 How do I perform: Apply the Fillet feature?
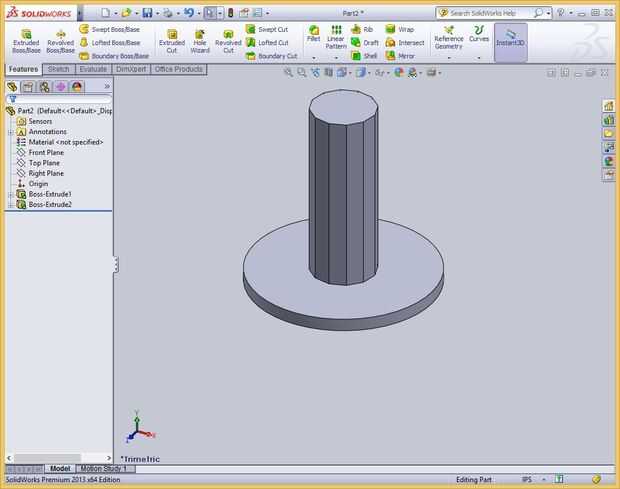[314, 34]
